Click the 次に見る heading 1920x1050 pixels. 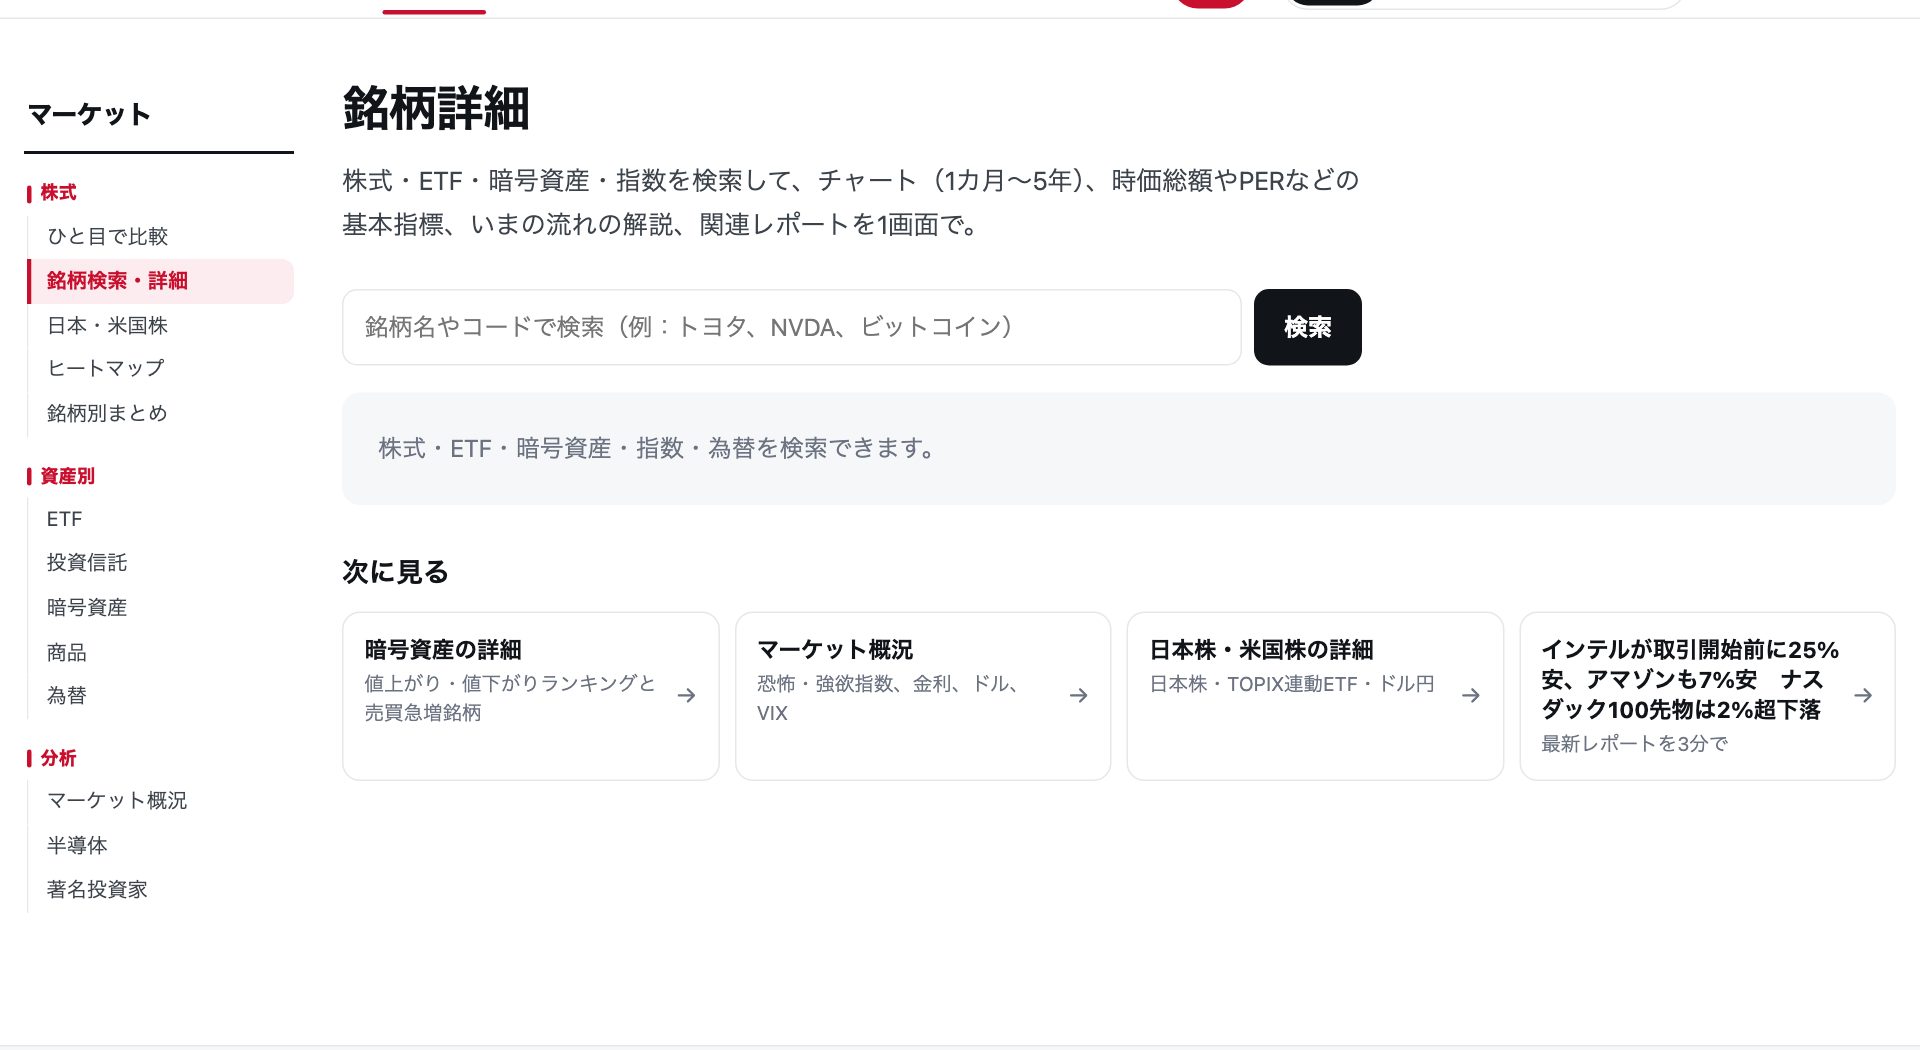(x=395, y=572)
